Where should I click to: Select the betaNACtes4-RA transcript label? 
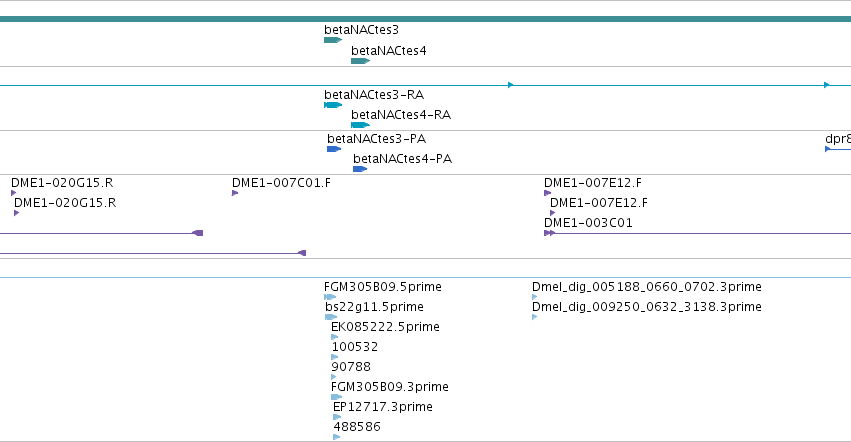click(x=401, y=115)
